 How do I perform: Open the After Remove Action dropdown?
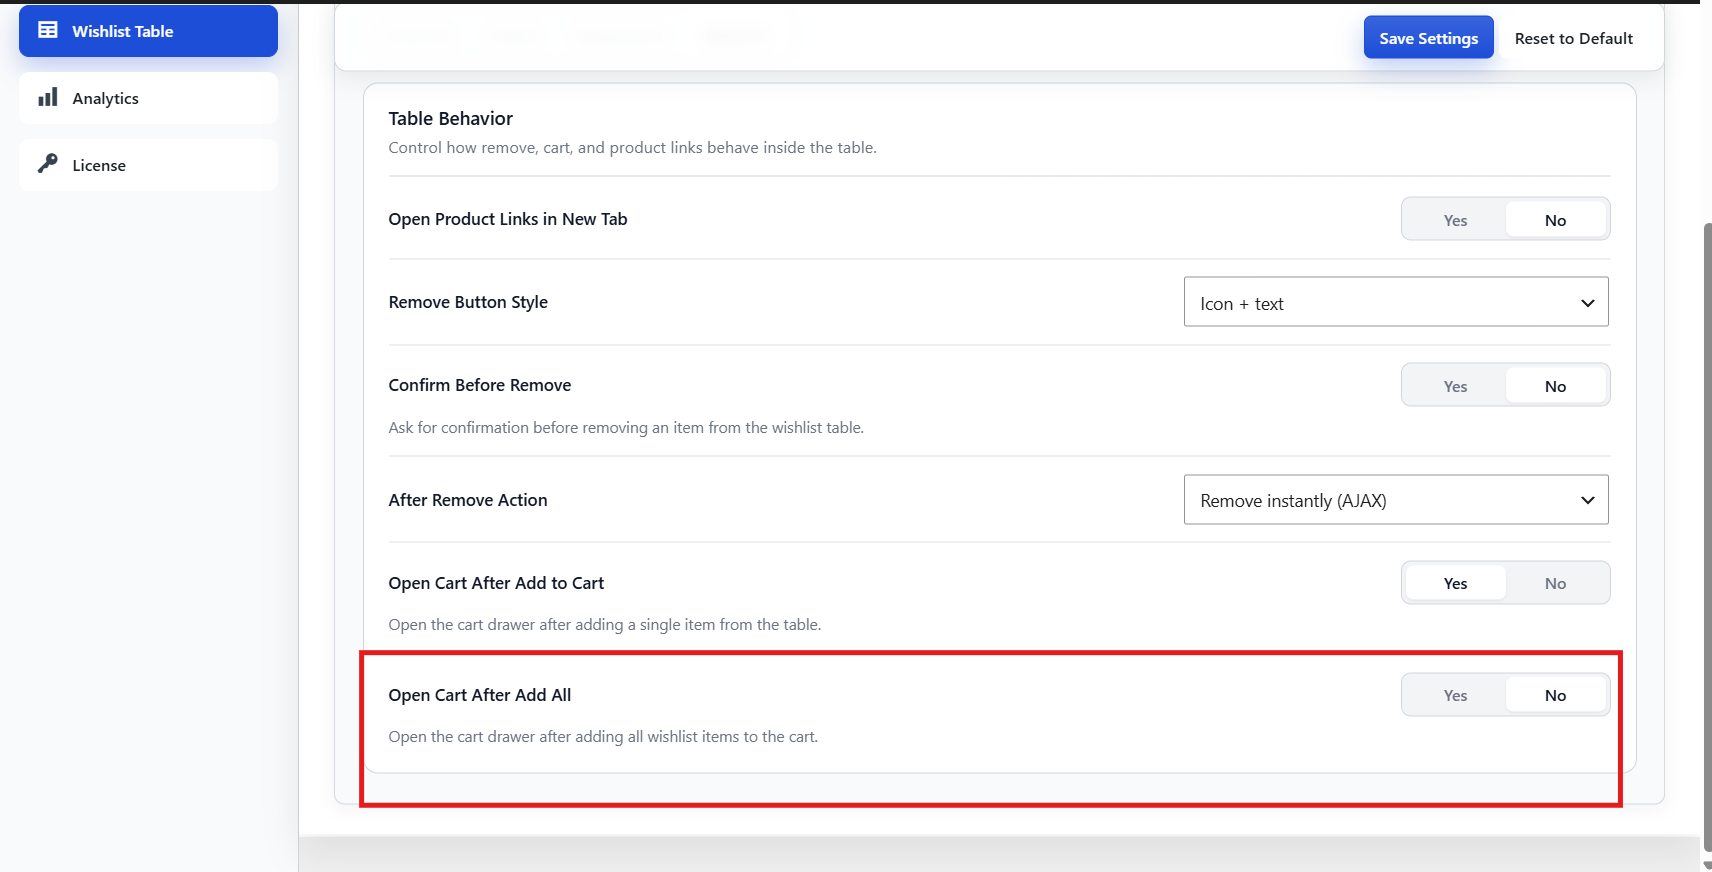(x=1396, y=500)
